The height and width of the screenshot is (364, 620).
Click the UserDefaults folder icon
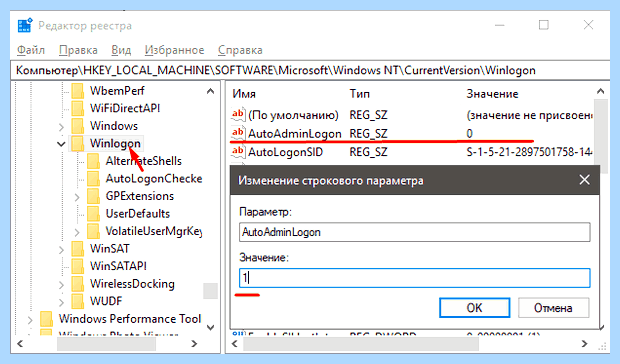pos(93,213)
